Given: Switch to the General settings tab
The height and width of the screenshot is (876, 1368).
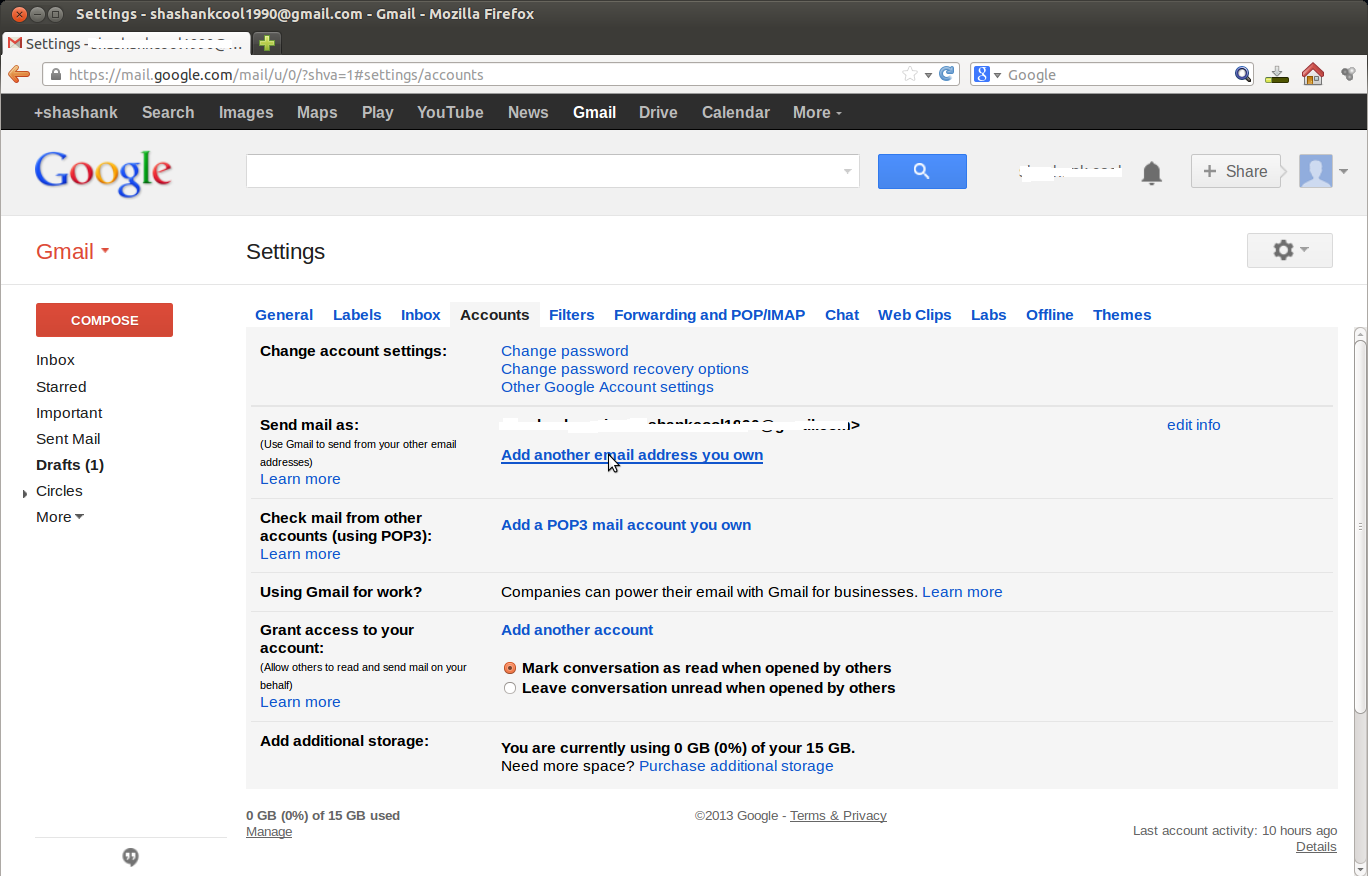Looking at the screenshot, I should pos(284,315).
